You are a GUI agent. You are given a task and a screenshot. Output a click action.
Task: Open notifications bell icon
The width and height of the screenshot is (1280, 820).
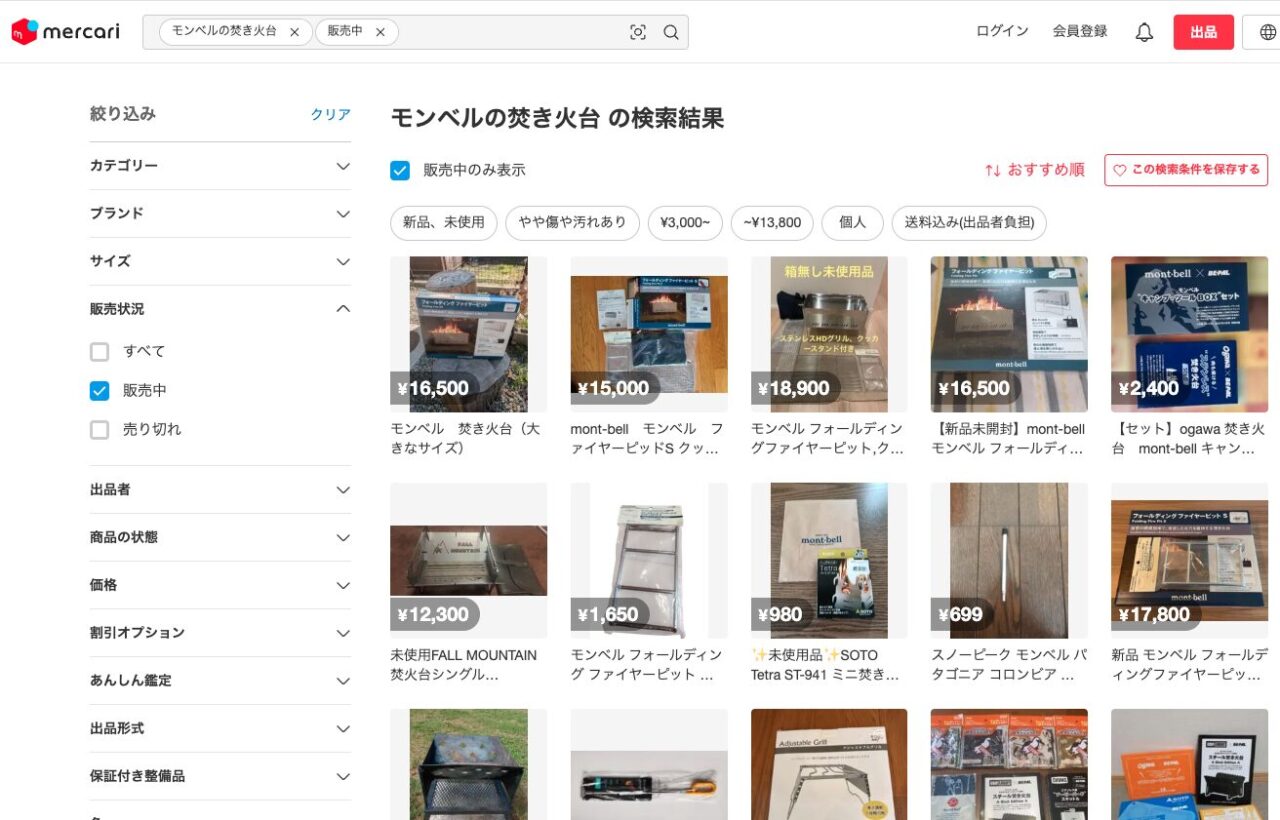point(1144,32)
